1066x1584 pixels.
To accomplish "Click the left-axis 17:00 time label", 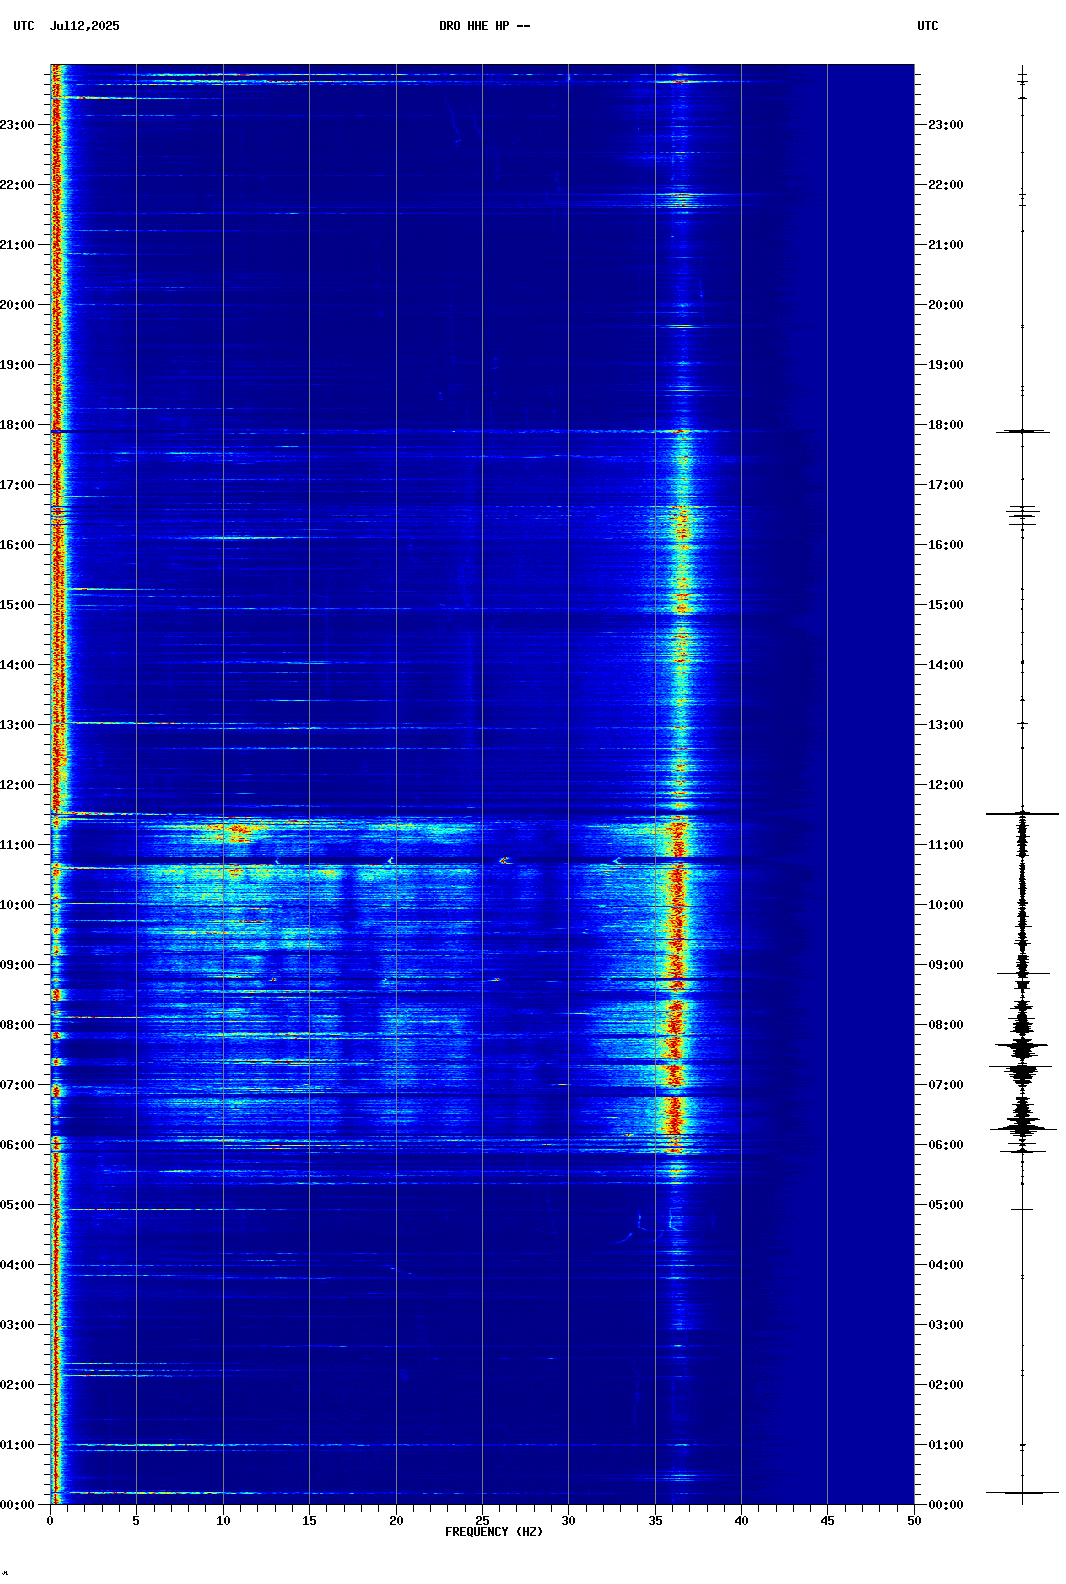I will click(17, 485).
